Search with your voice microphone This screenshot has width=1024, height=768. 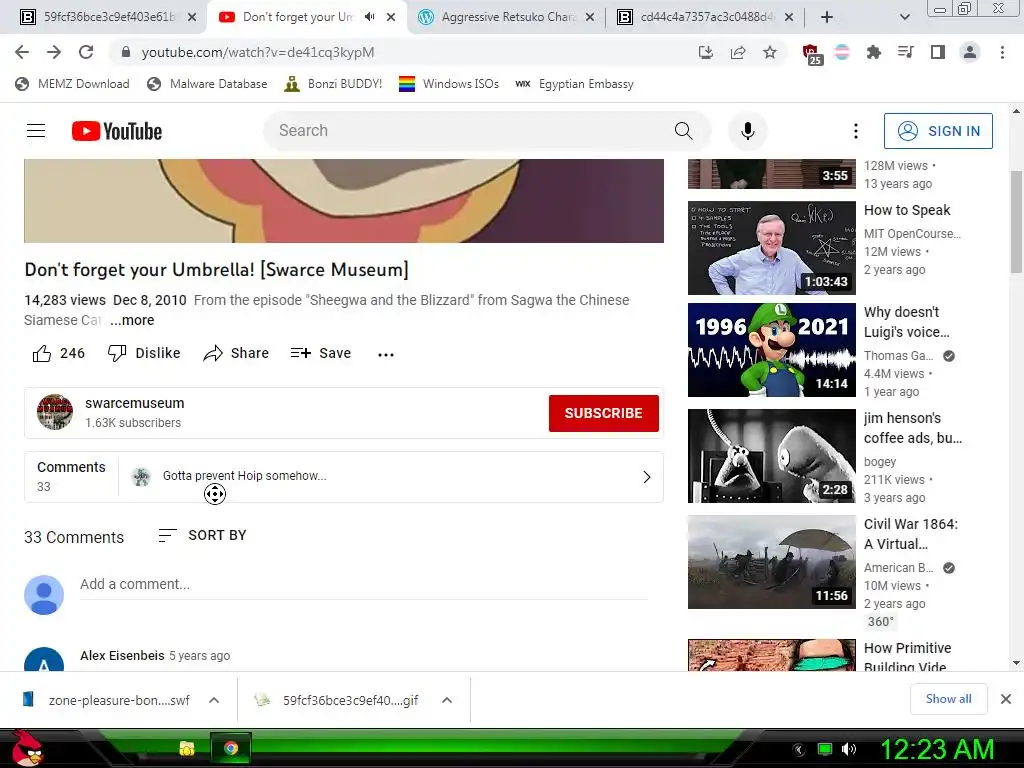coord(748,131)
